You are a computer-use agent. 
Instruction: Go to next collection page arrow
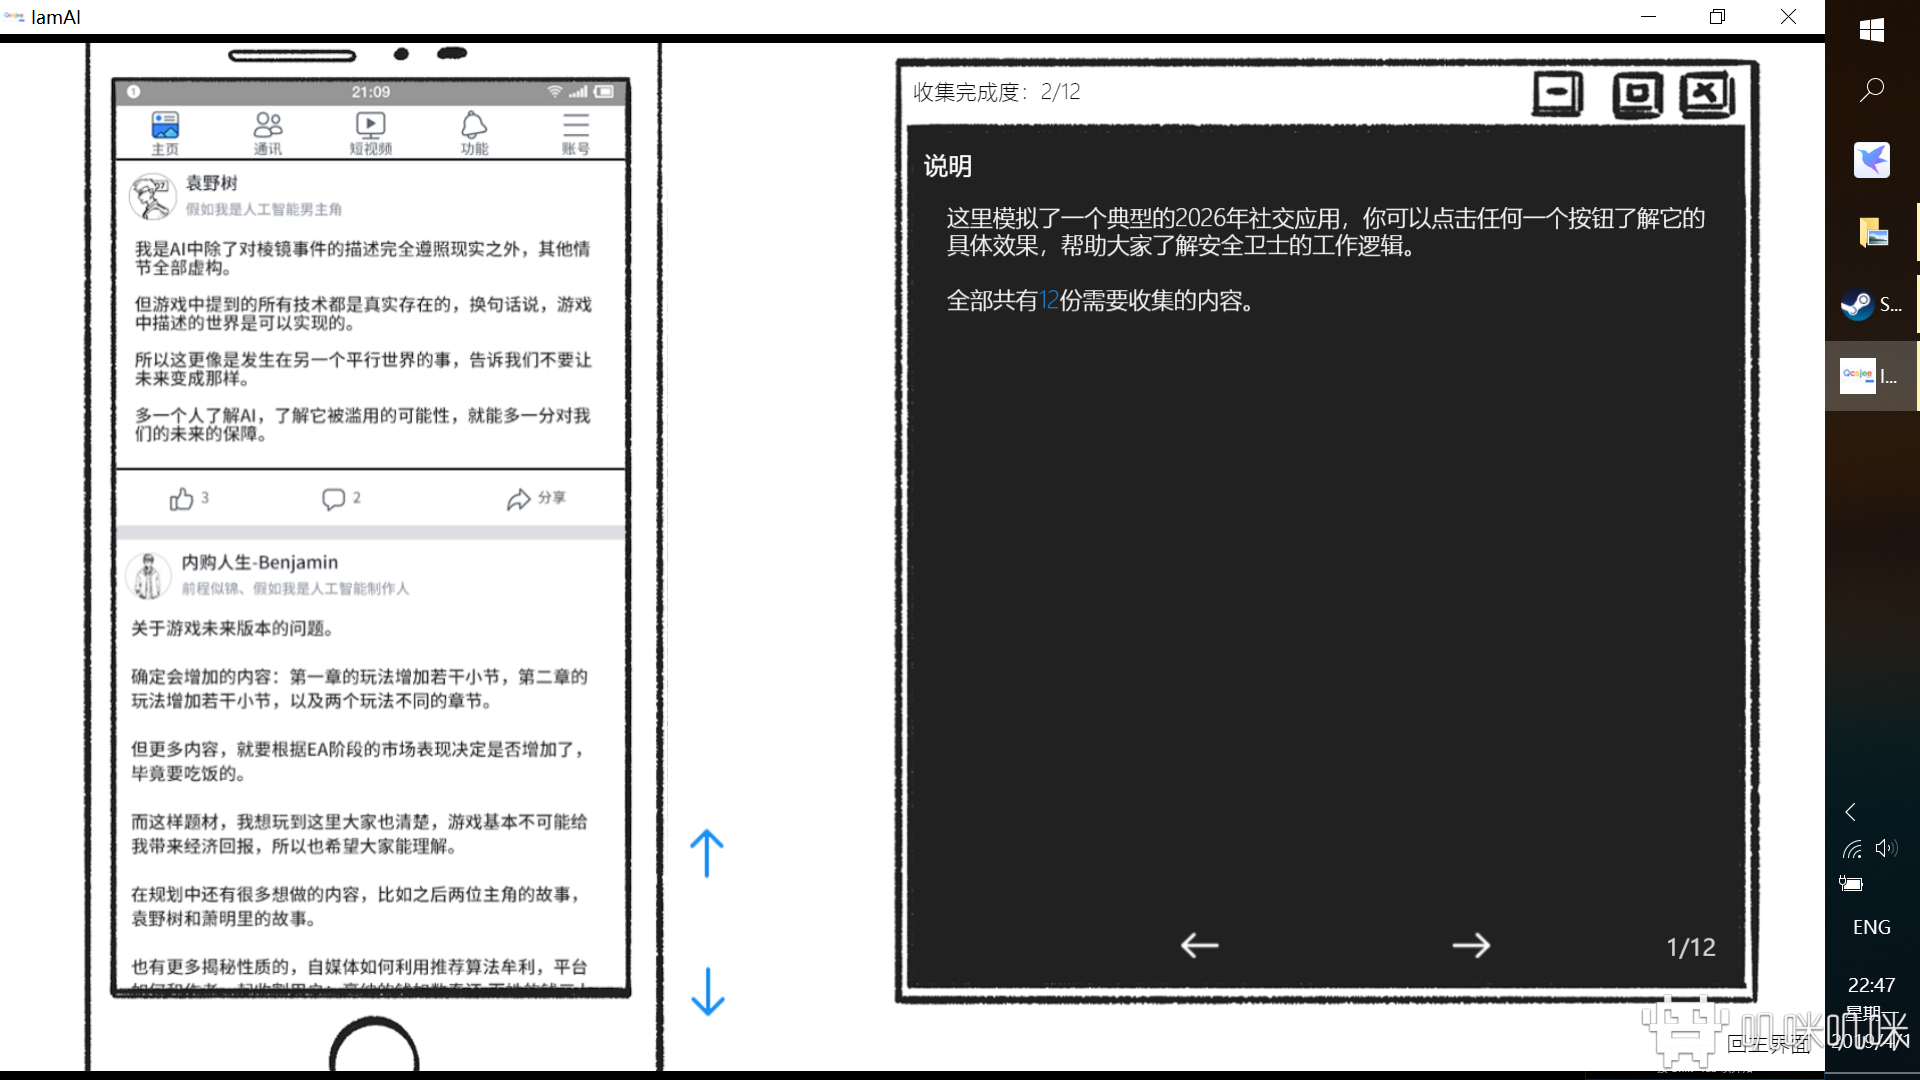click(1471, 945)
